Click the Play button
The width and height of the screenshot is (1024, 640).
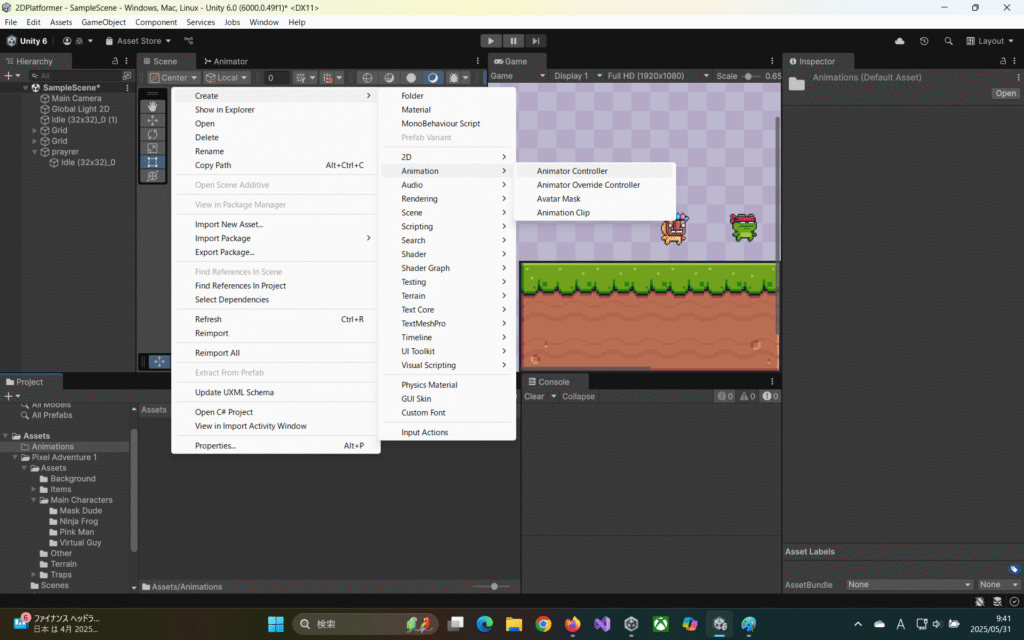pyautogui.click(x=491, y=40)
